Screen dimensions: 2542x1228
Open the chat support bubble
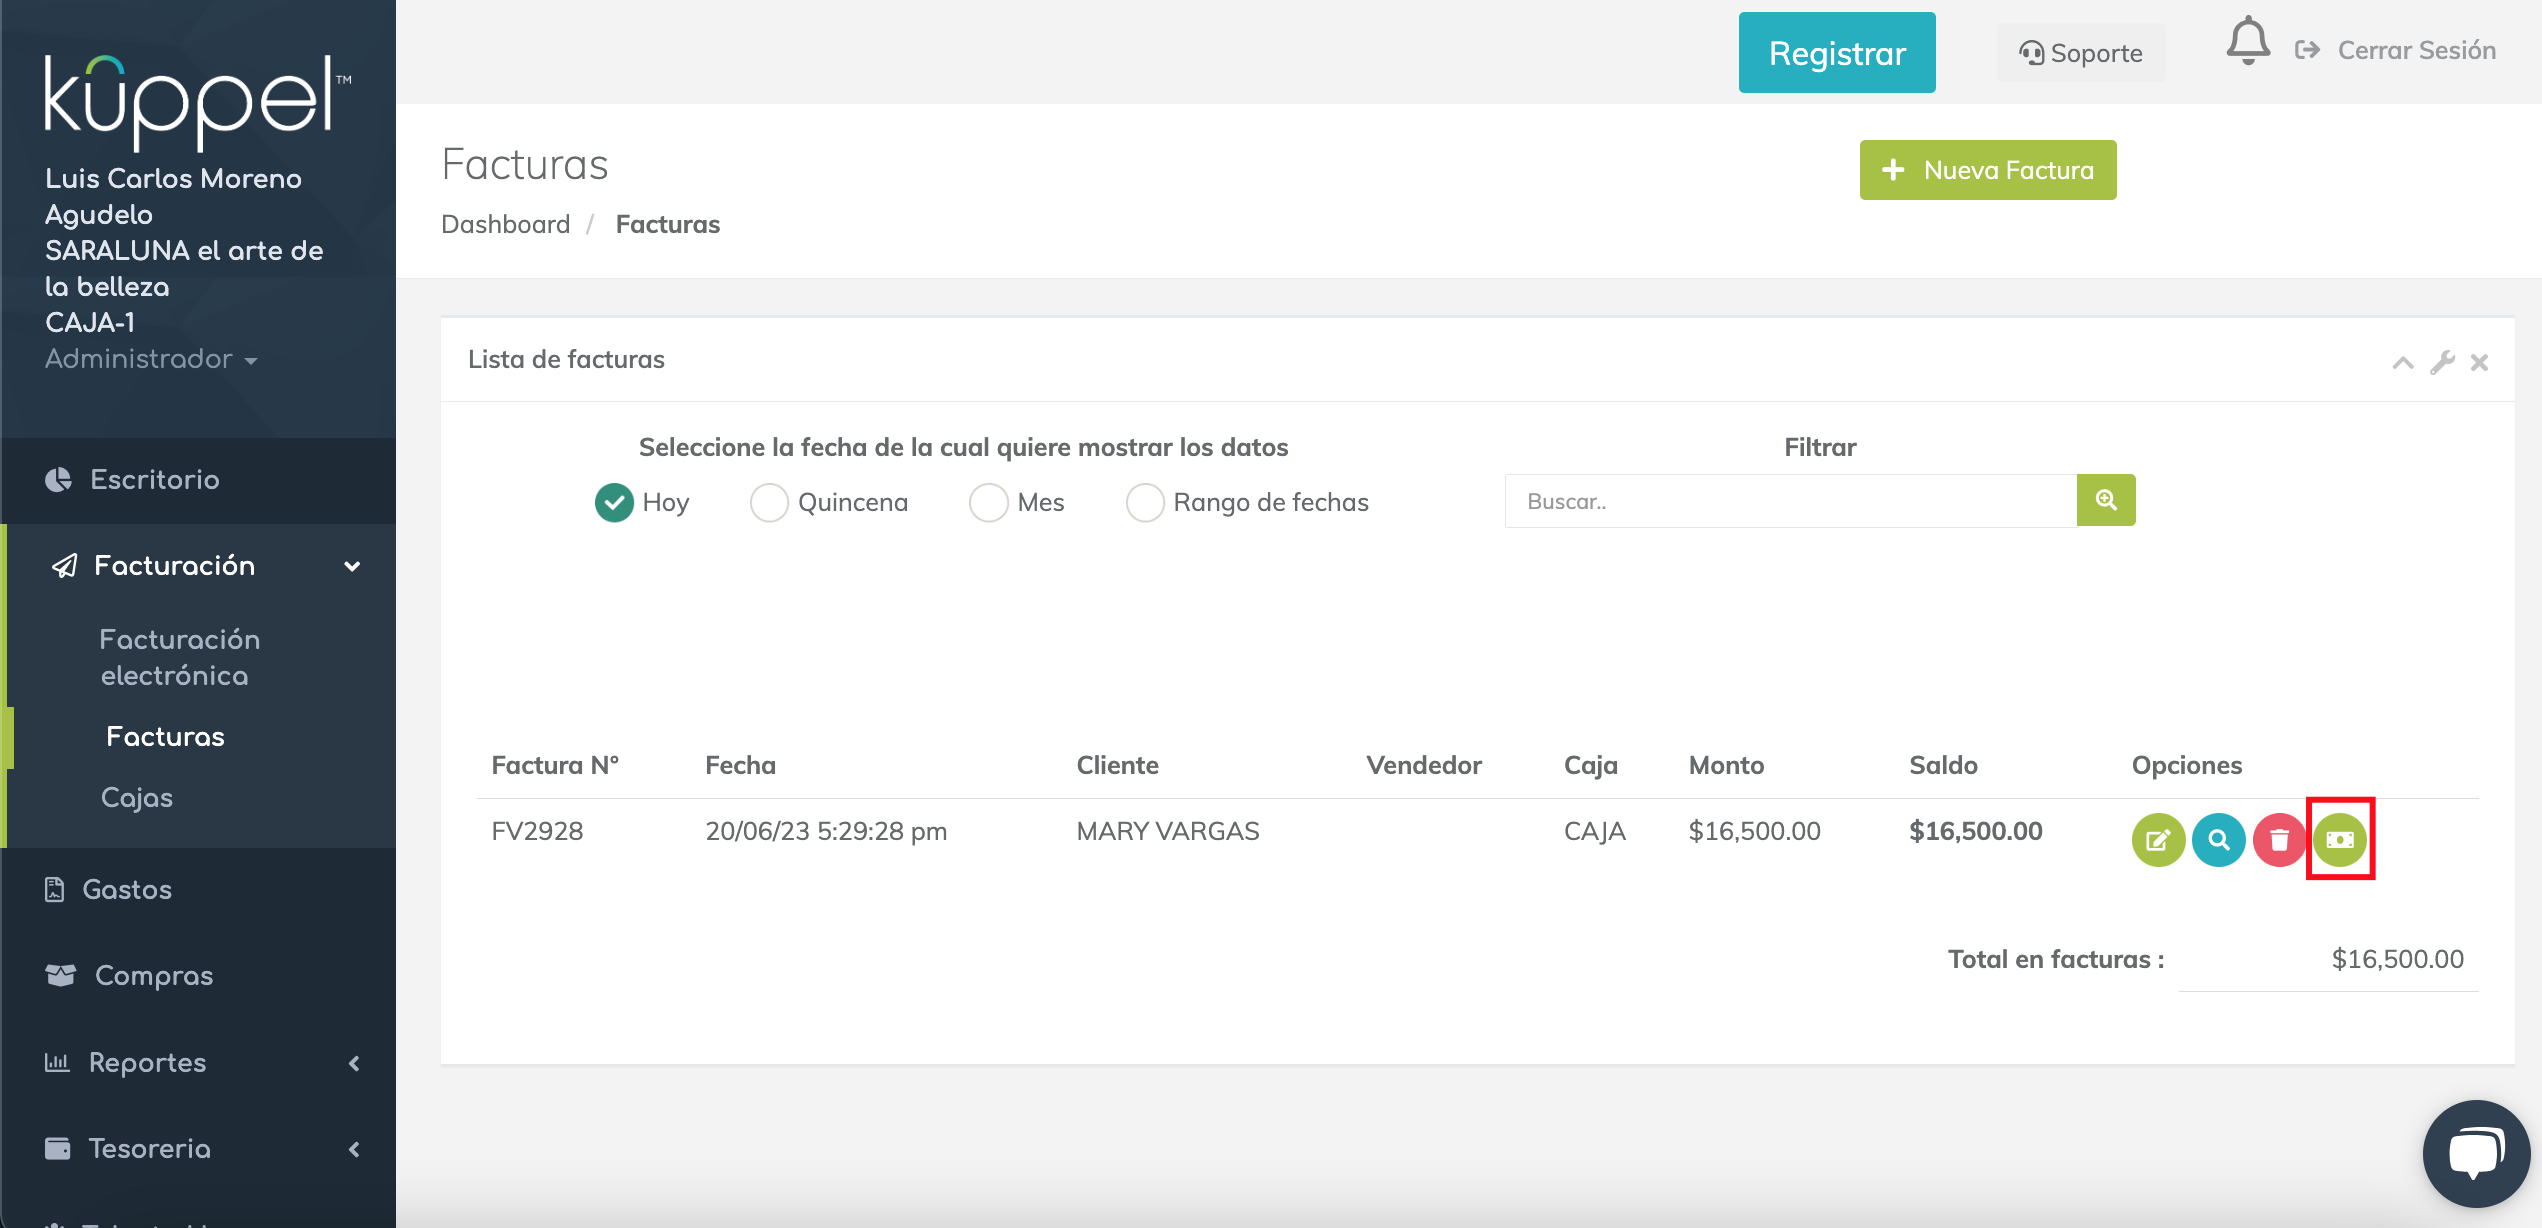[x=2476, y=1154]
